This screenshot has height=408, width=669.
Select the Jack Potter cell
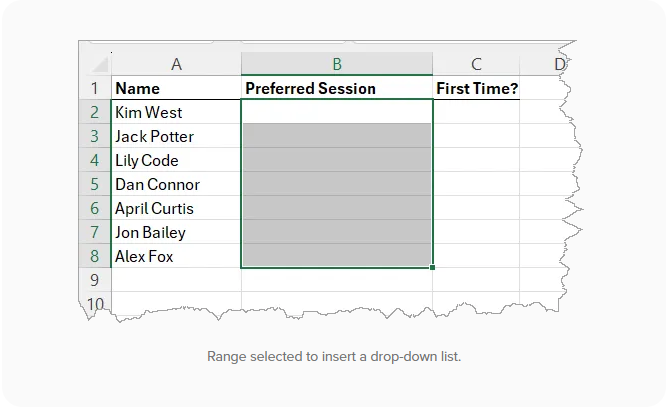pos(176,137)
